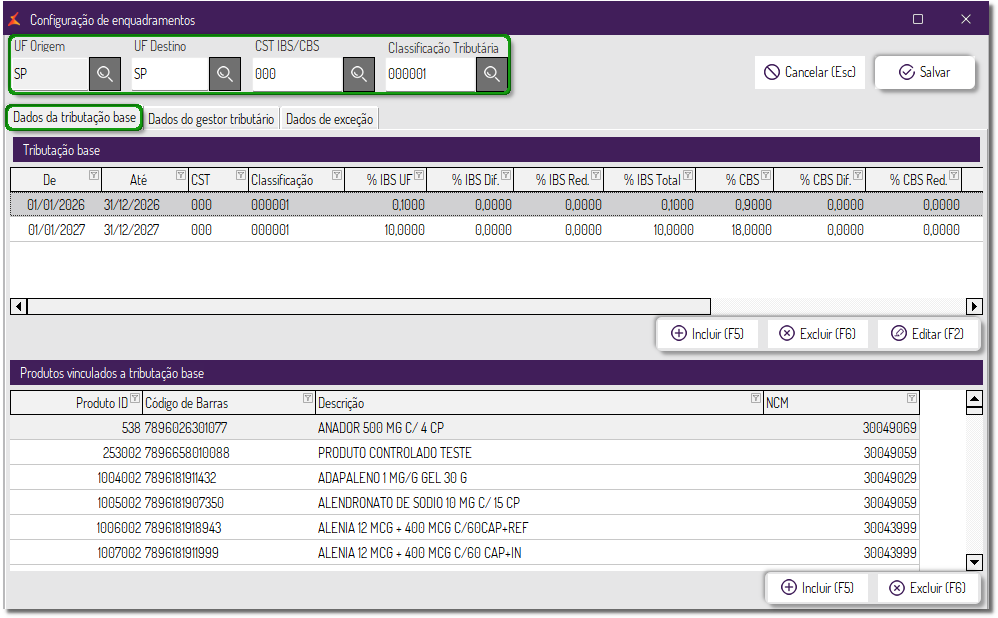The width and height of the screenshot is (998, 618).
Task: Click product list scroll down arrow
Action: pos(974,562)
